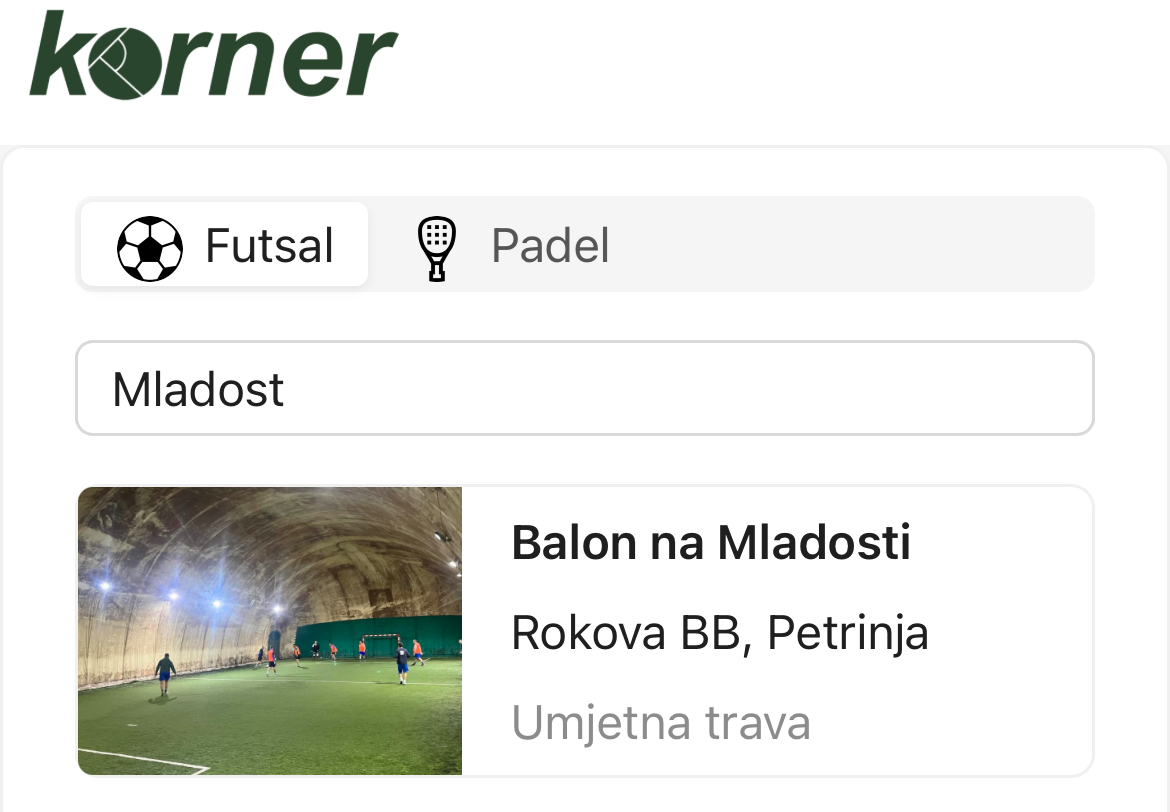
Task: Click the bright floodlights in the venue photo
Action: (x=172, y=595)
